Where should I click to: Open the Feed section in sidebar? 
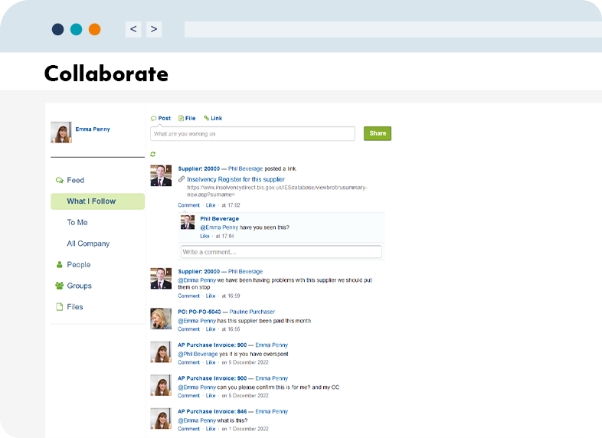(x=75, y=180)
